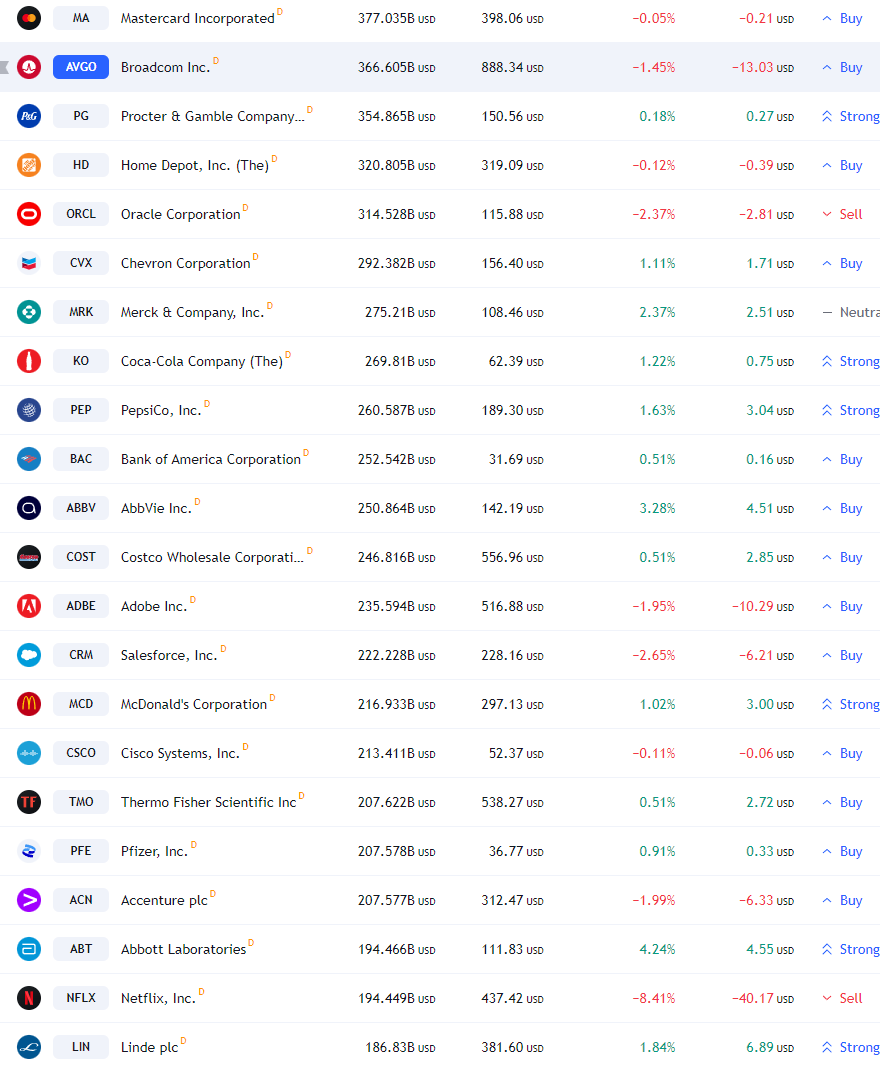Click the Netflix logo icon

[x=29, y=998]
